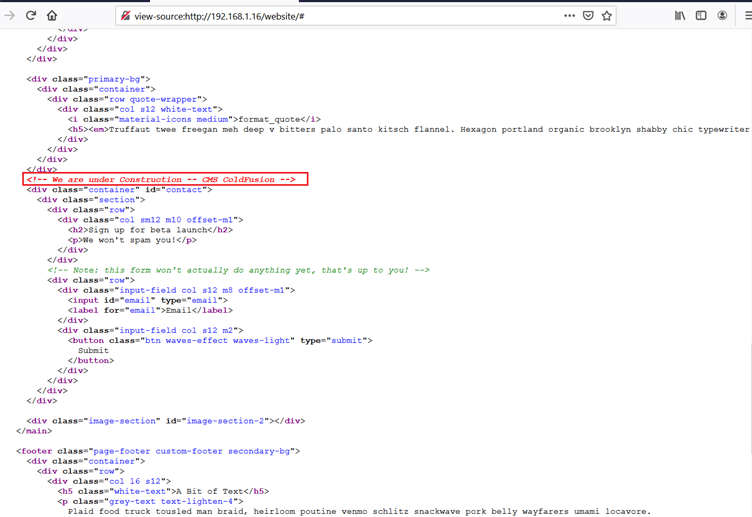Open the Library bookmarks and history icon
This screenshot has height=517, width=752.
pyautogui.click(x=680, y=15)
